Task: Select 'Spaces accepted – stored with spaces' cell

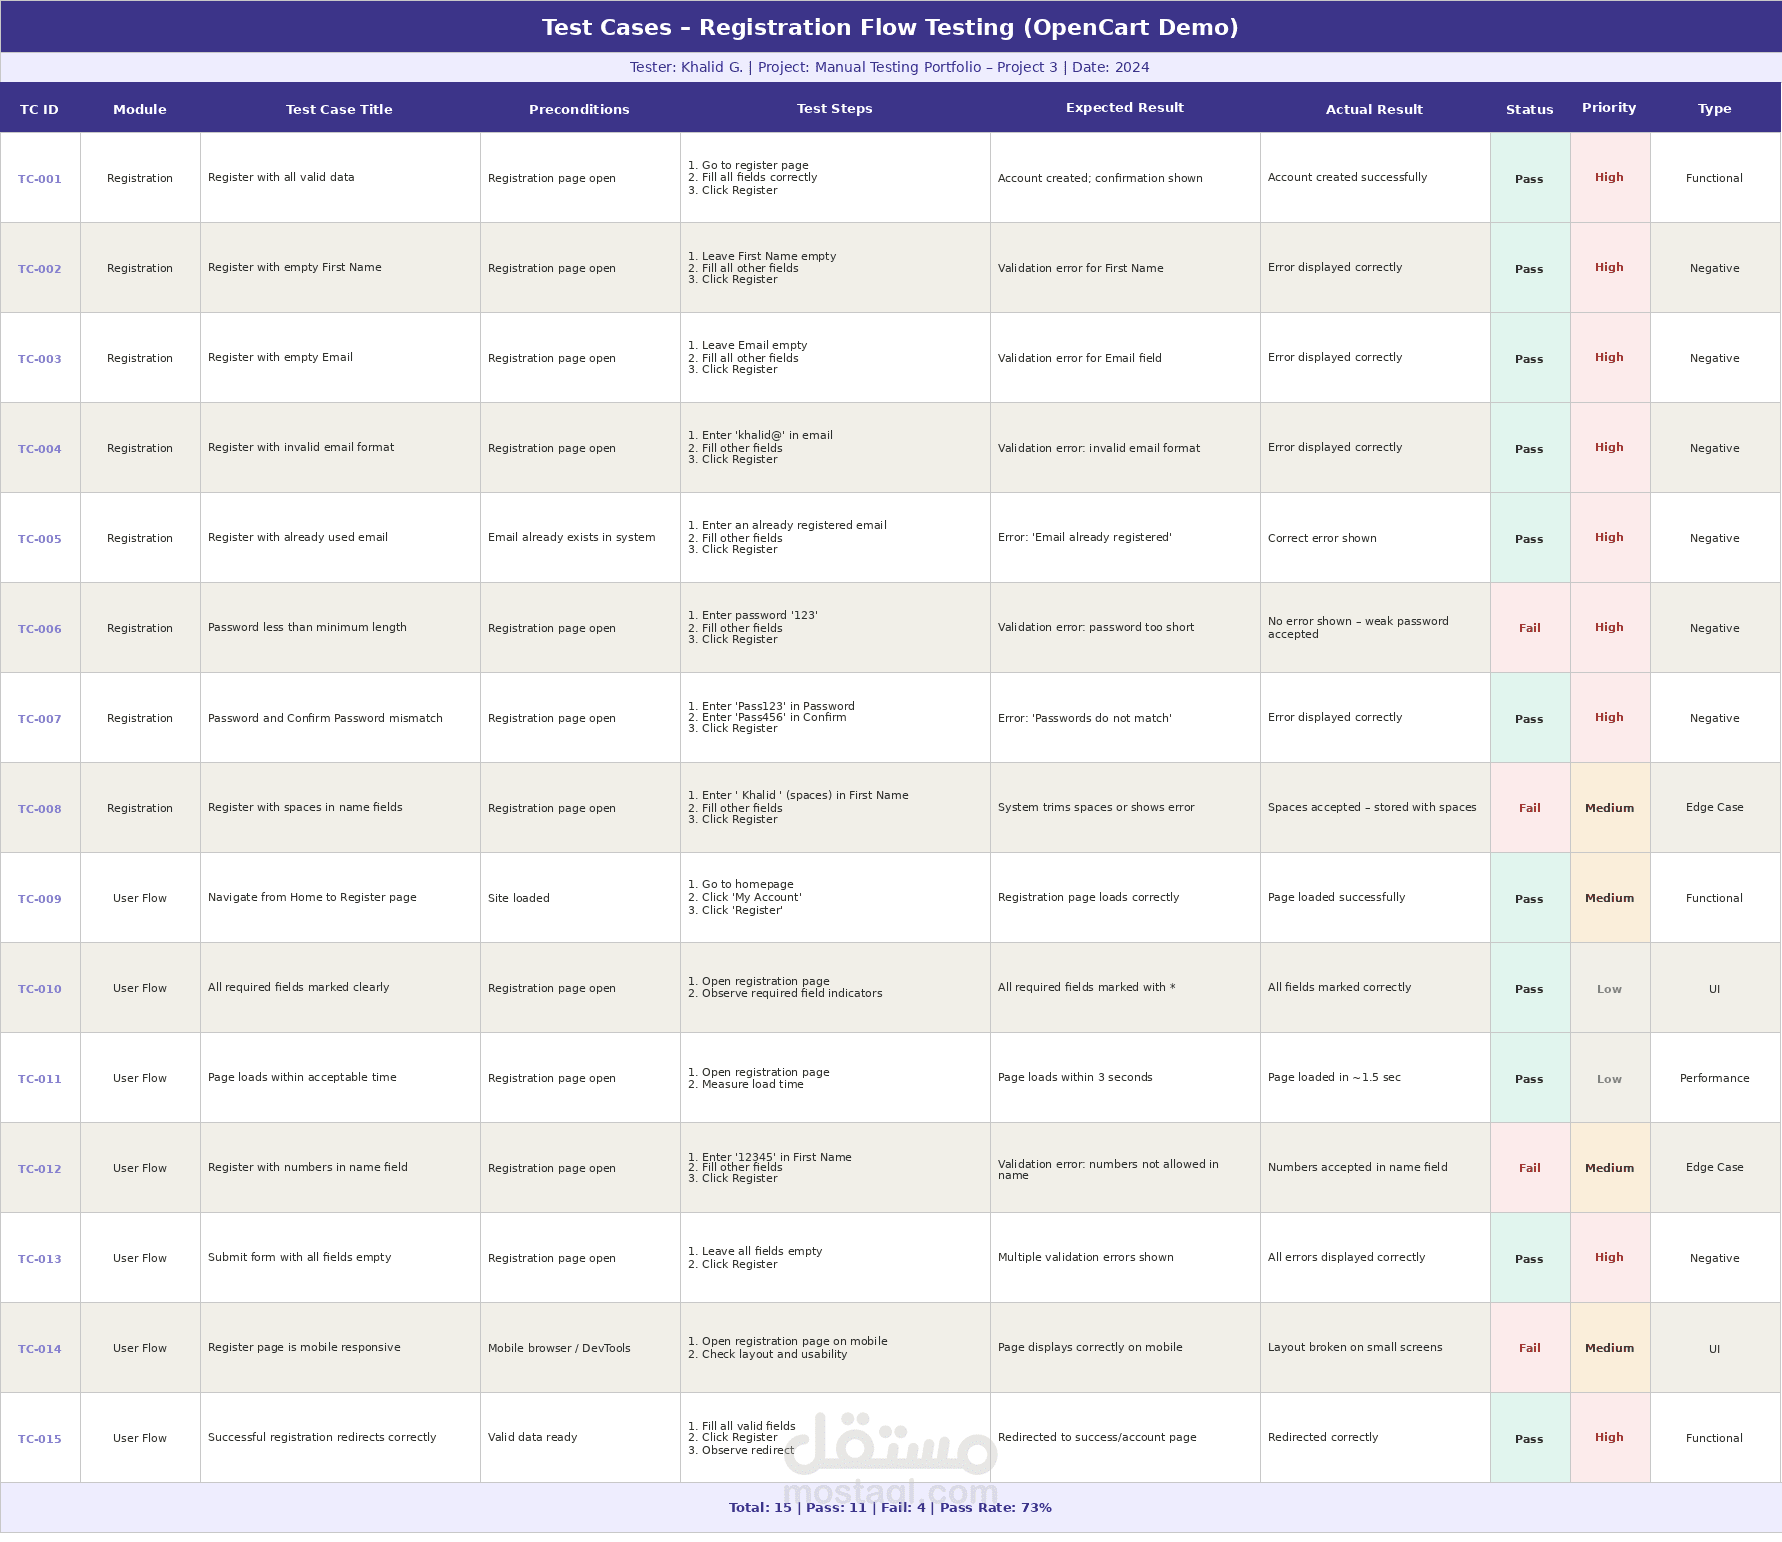Action: coord(1372,807)
